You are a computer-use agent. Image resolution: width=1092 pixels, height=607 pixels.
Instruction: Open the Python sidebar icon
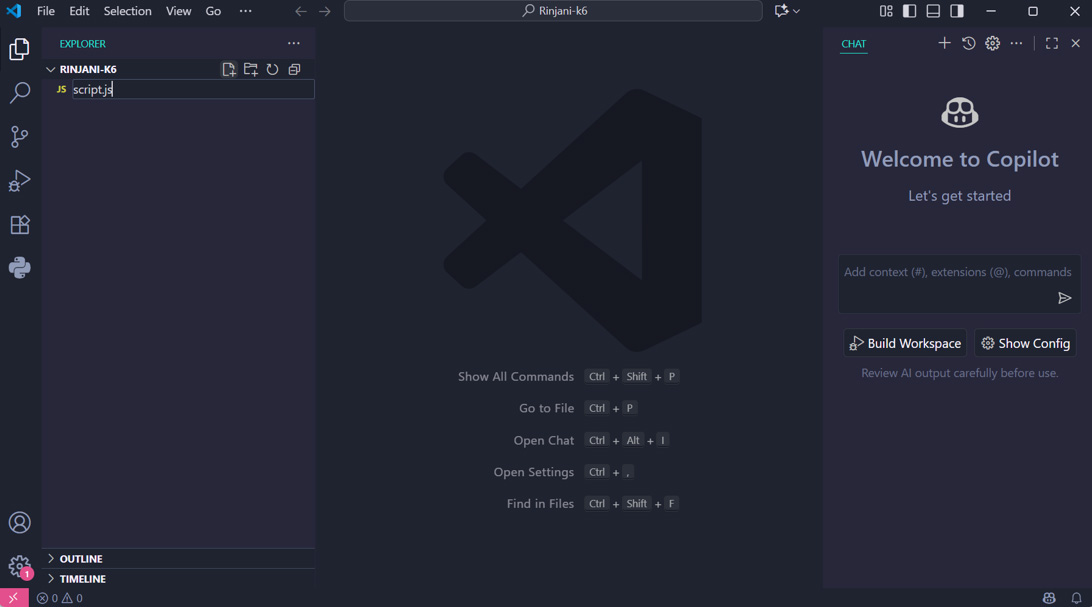[x=20, y=268]
